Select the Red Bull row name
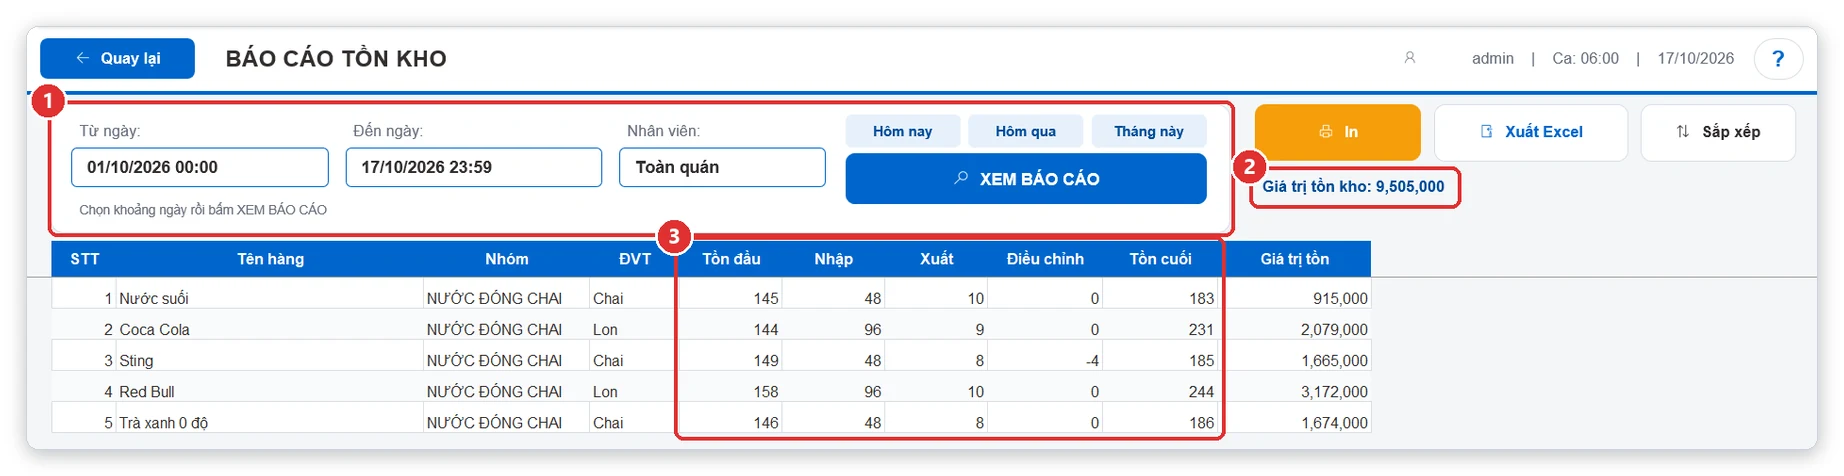 tap(147, 391)
